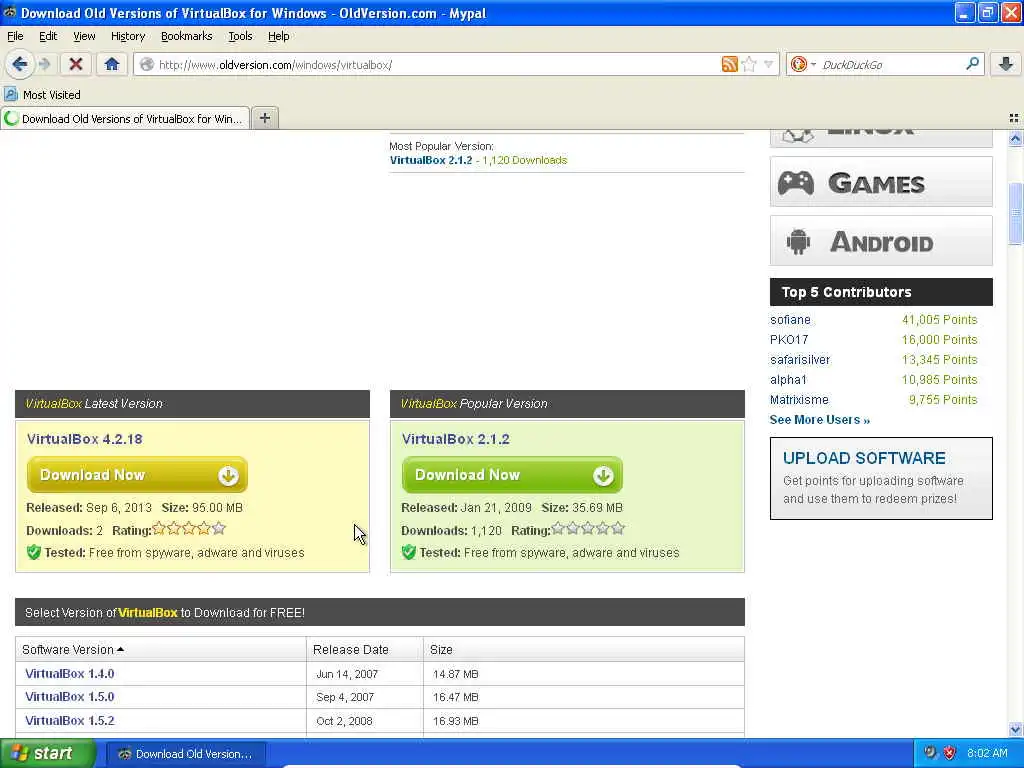Open VirtualBox 1.4.0 version link
This screenshot has width=1024, height=768.
click(x=69, y=673)
